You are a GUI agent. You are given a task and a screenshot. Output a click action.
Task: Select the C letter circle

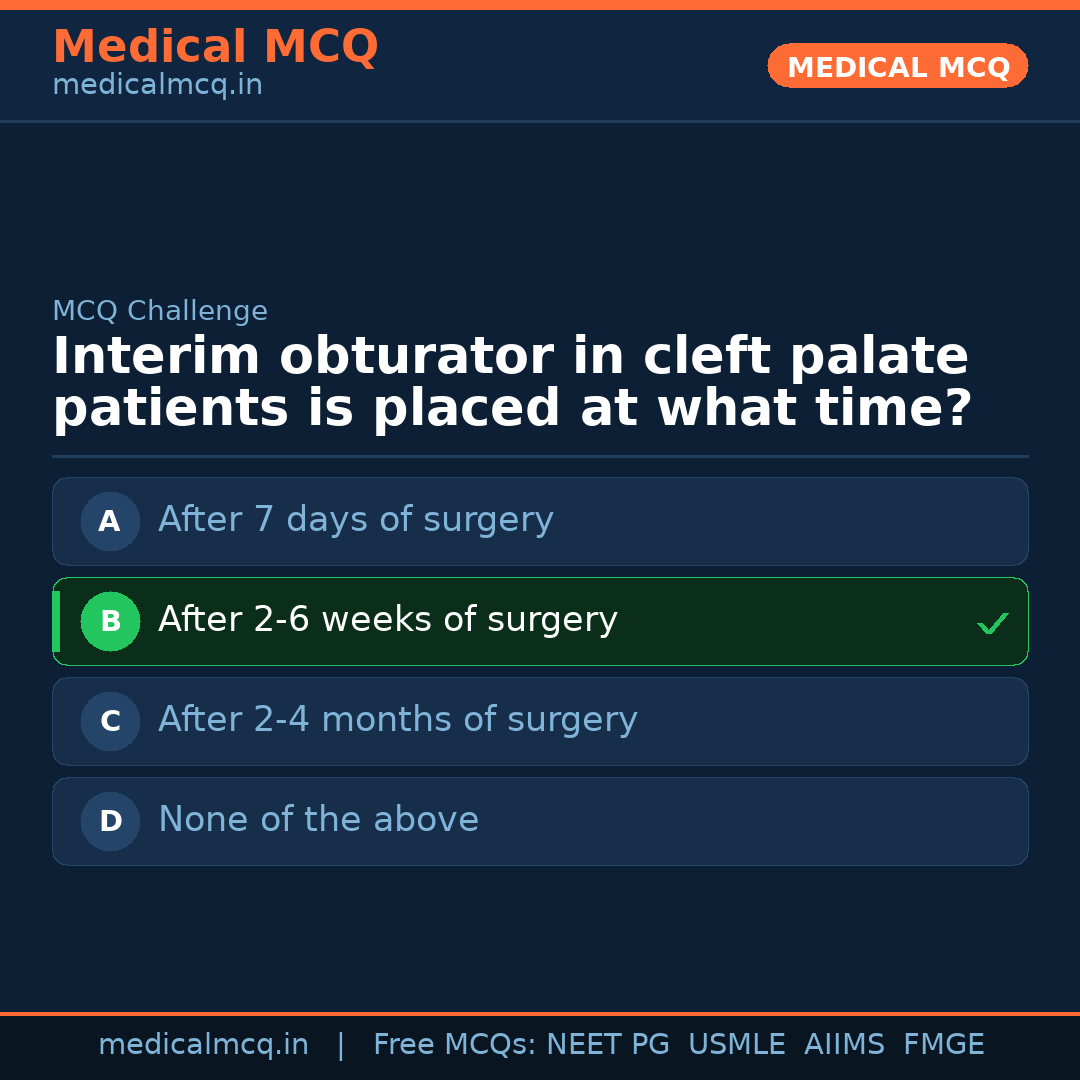coord(110,721)
